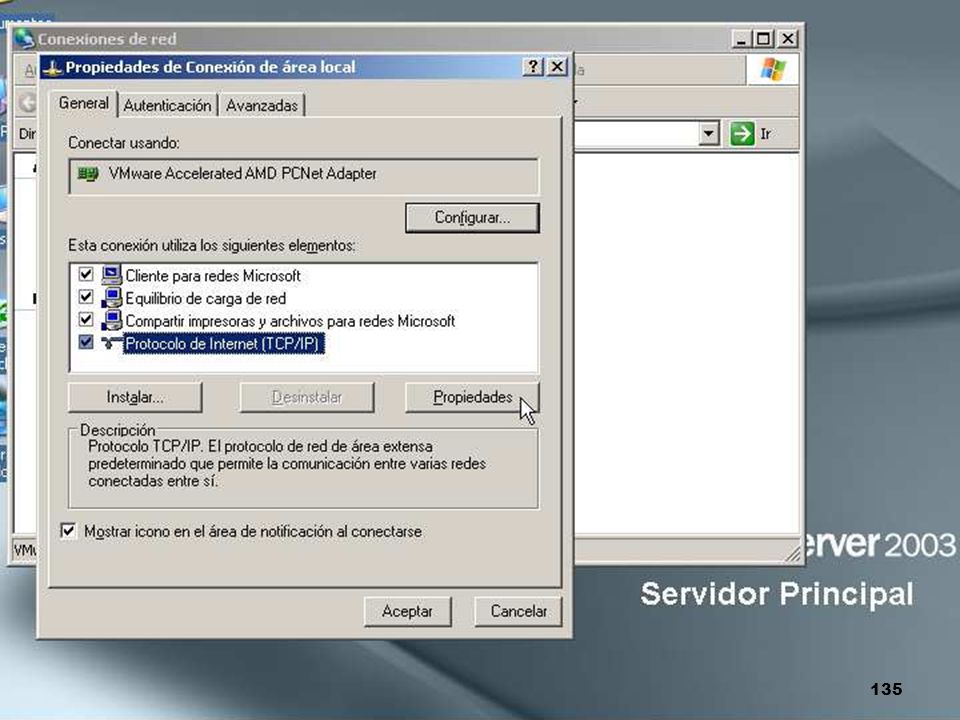The width and height of the screenshot is (960, 720).
Task: Click the Cliente para redes Microsoft icon
Action: click(x=111, y=276)
